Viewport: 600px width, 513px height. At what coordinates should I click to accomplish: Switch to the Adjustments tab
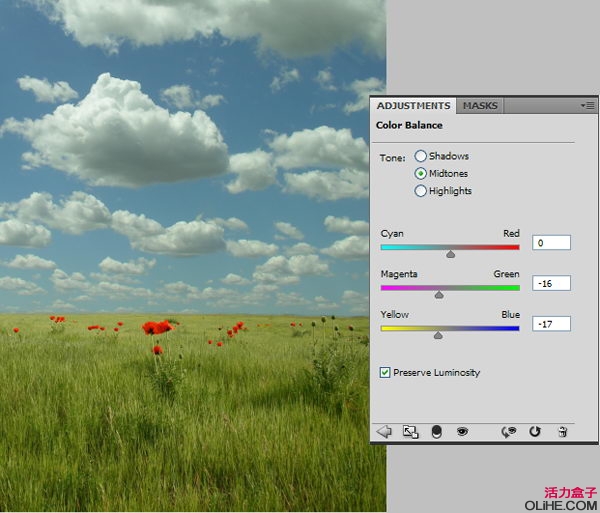point(413,106)
